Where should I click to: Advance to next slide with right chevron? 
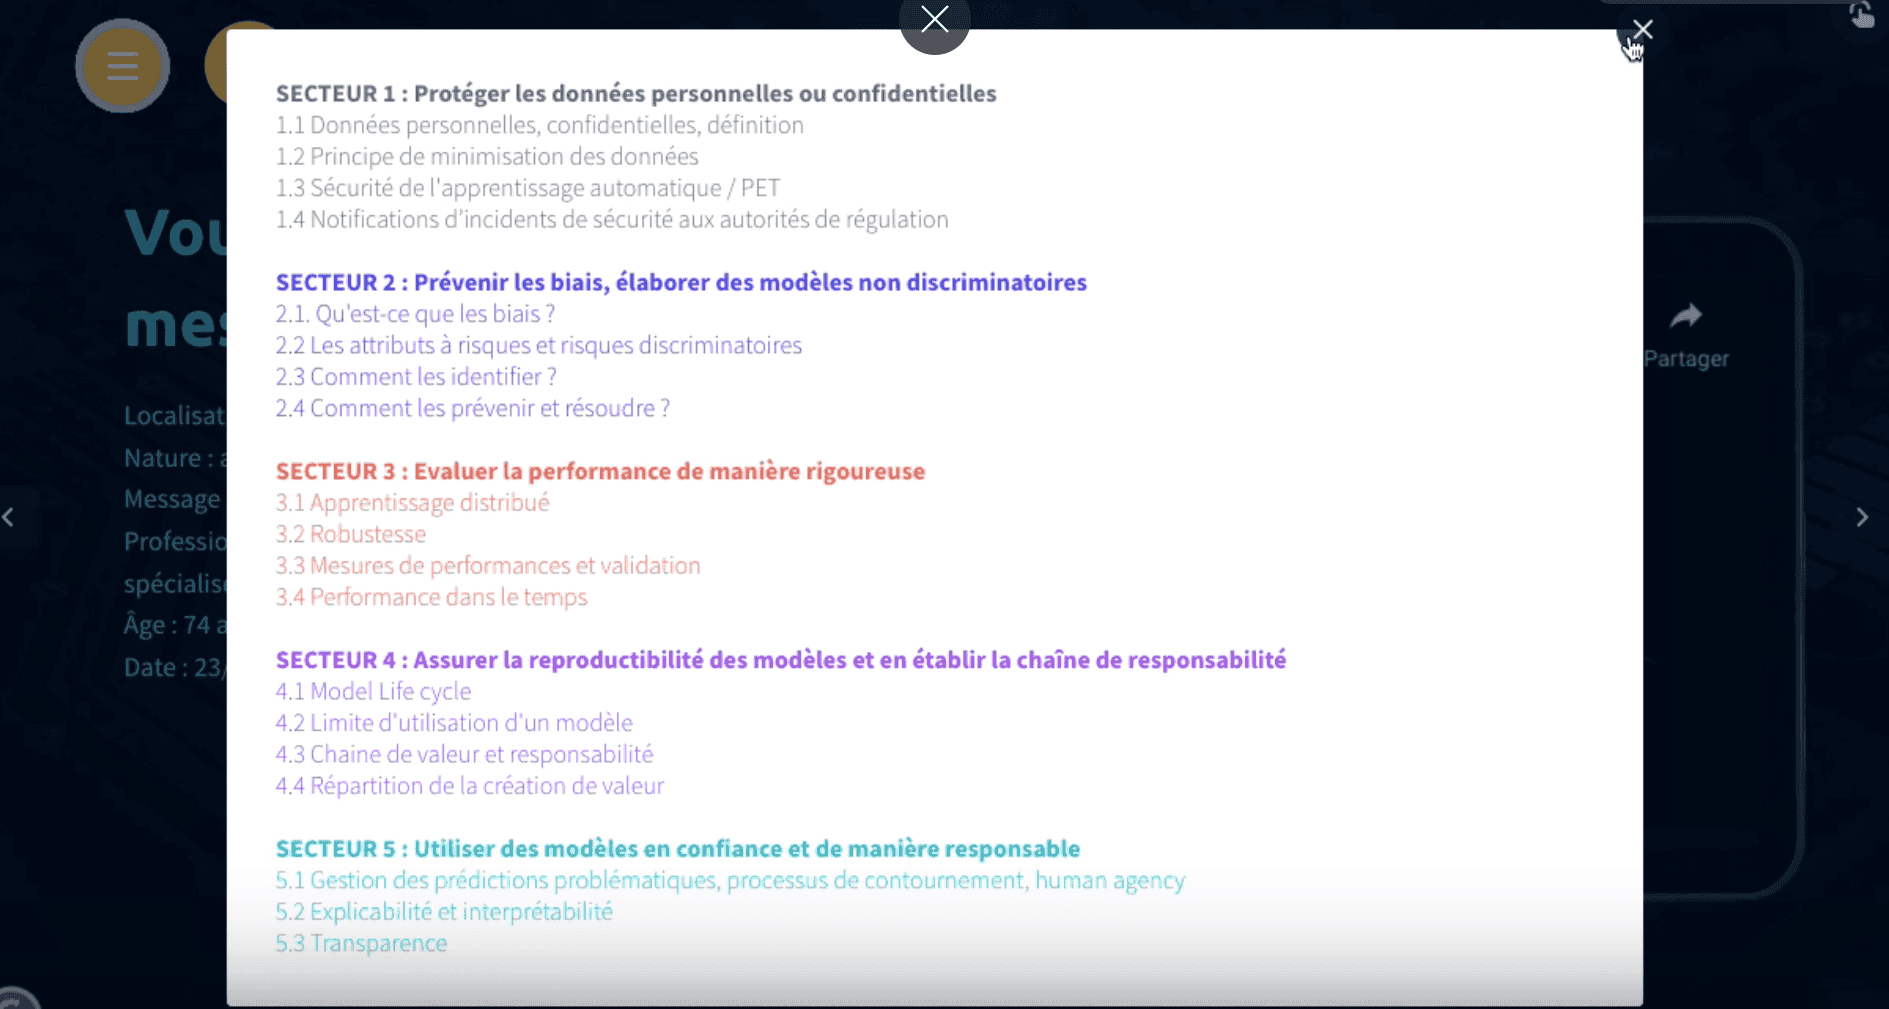[1861, 517]
